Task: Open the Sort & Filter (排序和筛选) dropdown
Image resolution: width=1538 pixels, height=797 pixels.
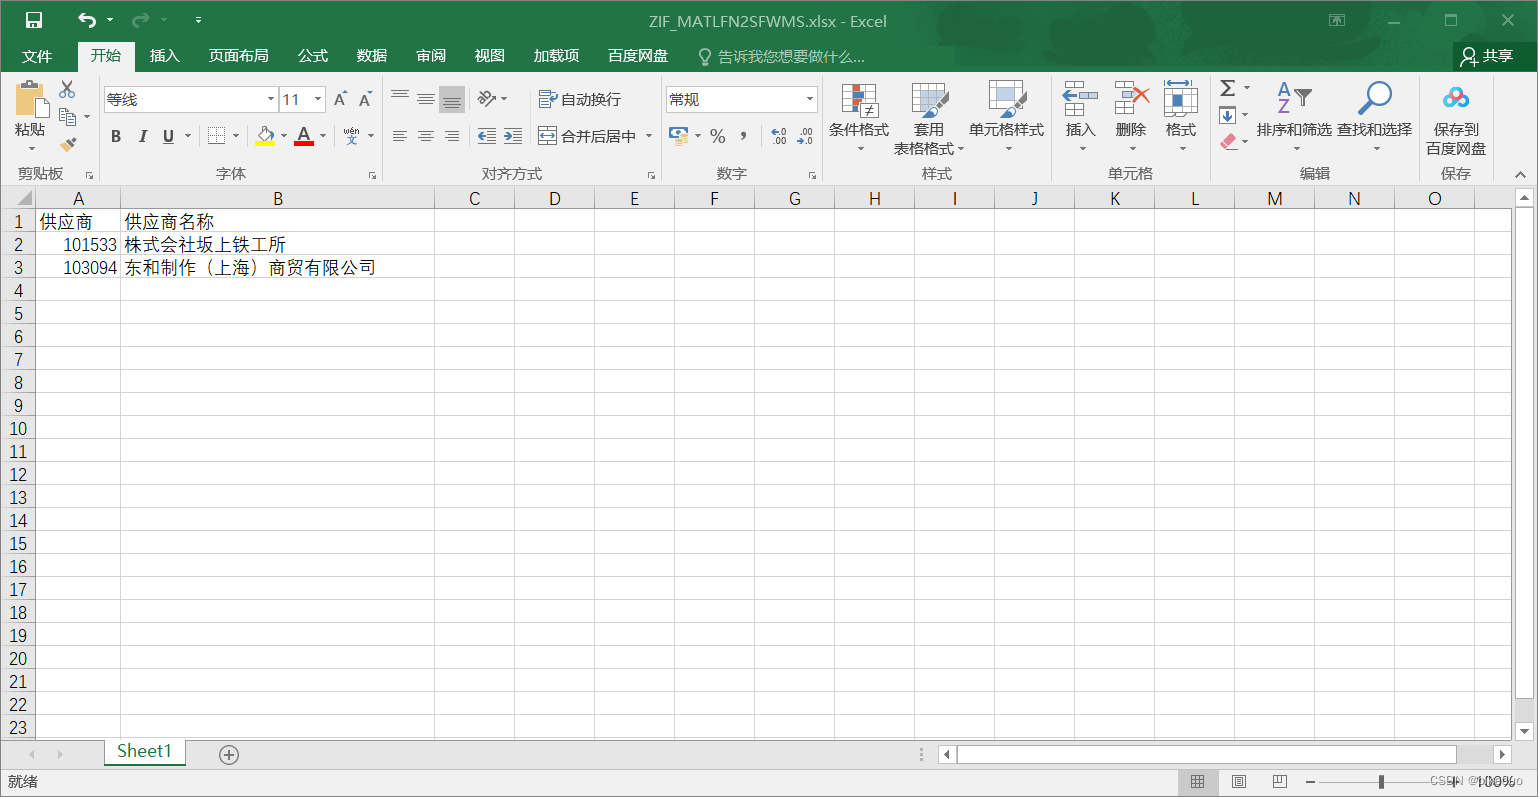Action: [1294, 118]
